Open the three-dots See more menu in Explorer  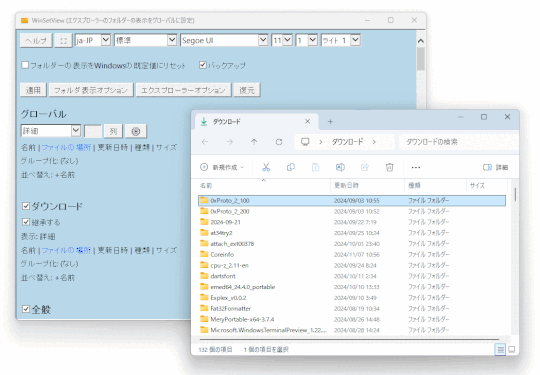[x=416, y=167]
